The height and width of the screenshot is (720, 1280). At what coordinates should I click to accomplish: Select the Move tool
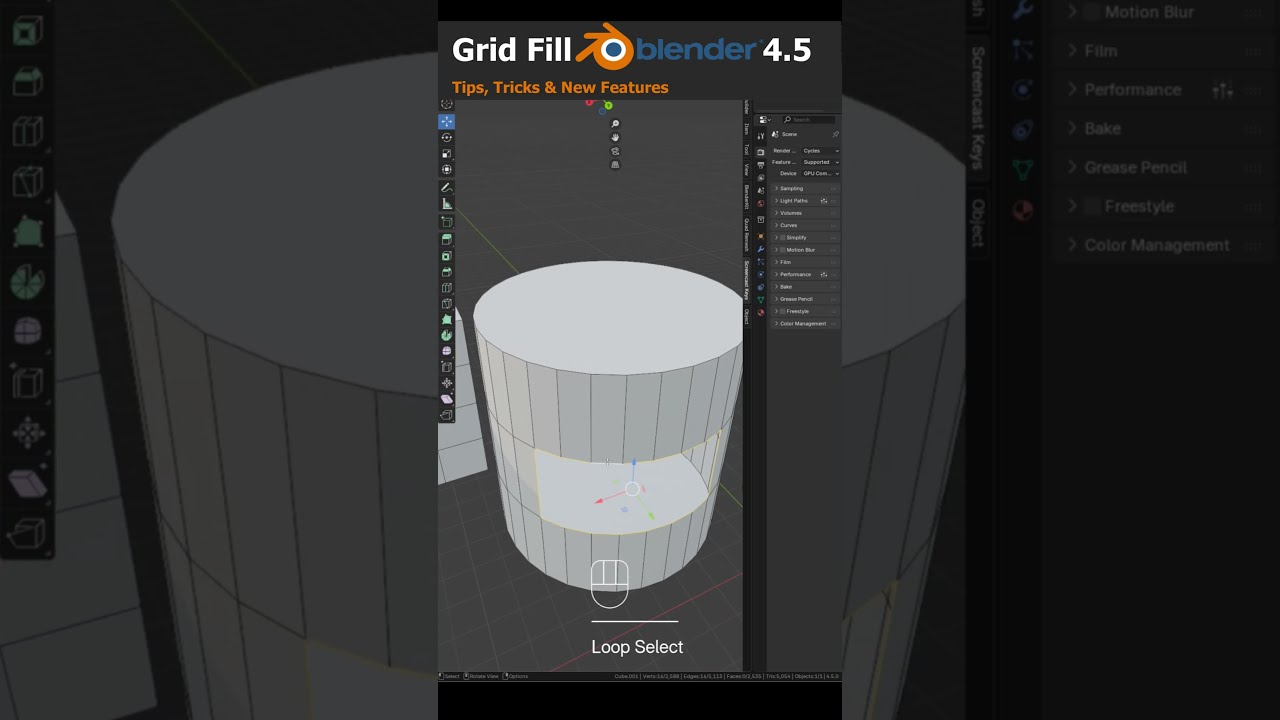pos(447,121)
